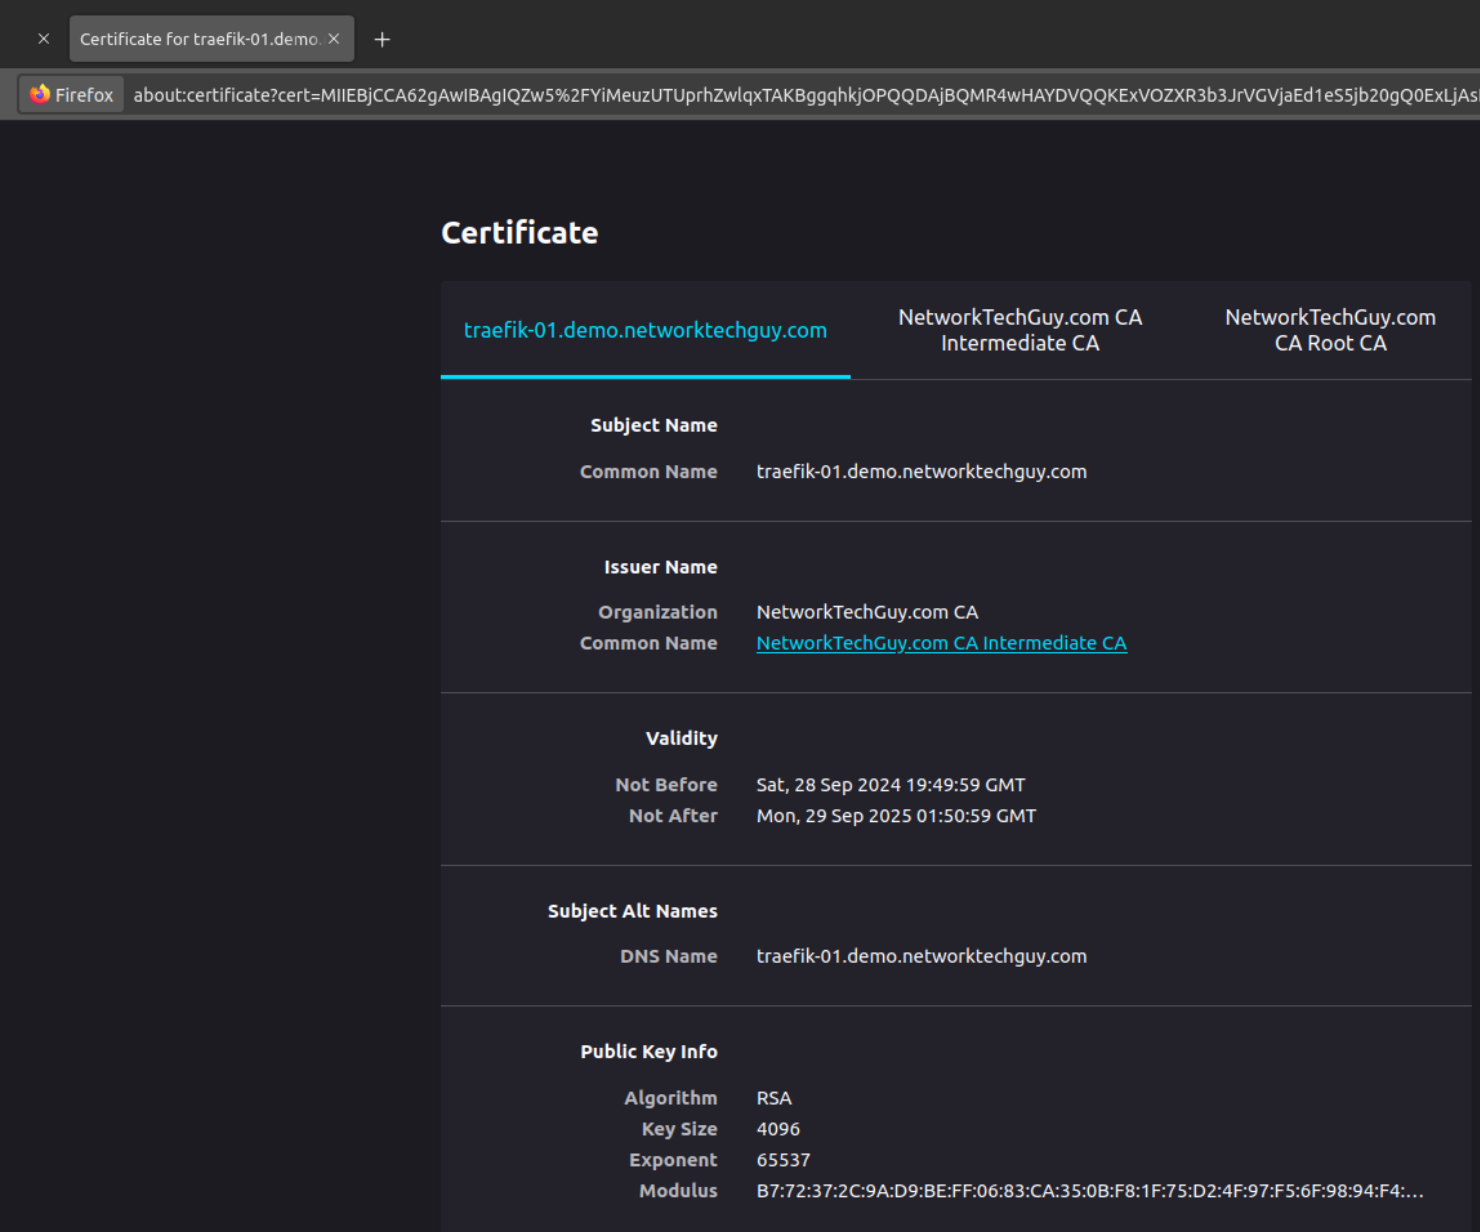1480x1232 pixels.
Task: Switch to NetworkTechGuy.com CA Root CA tab
Action: [x=1330, y=330]
